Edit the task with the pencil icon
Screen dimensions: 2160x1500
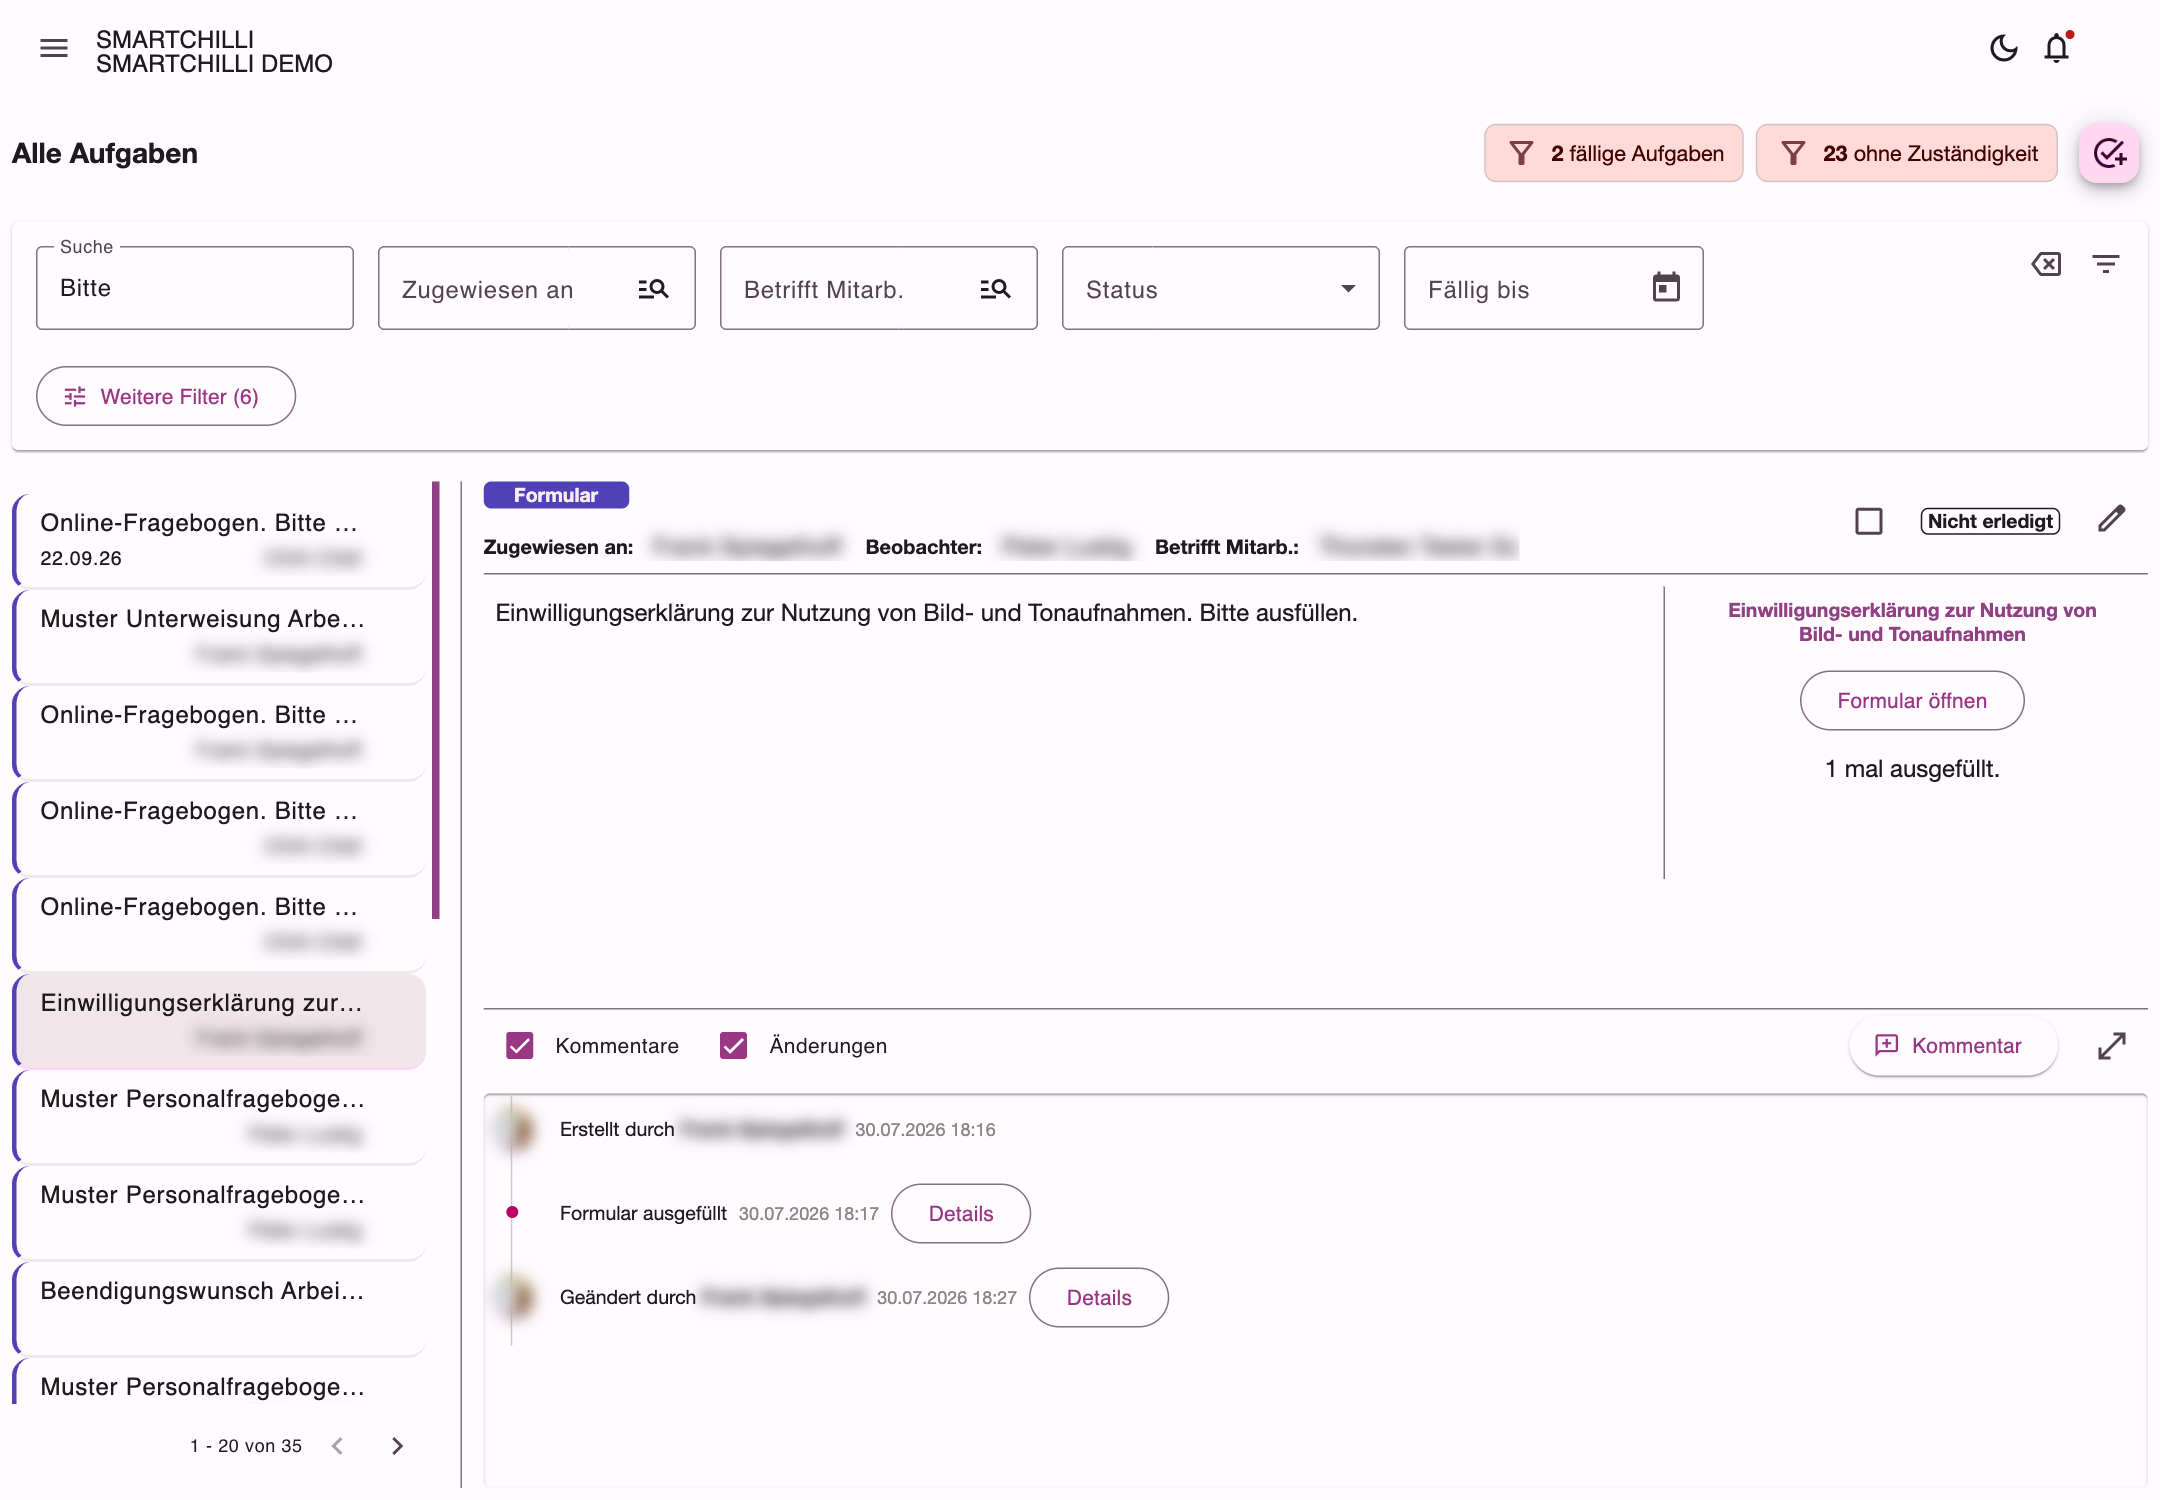[x=2111, y=519]
